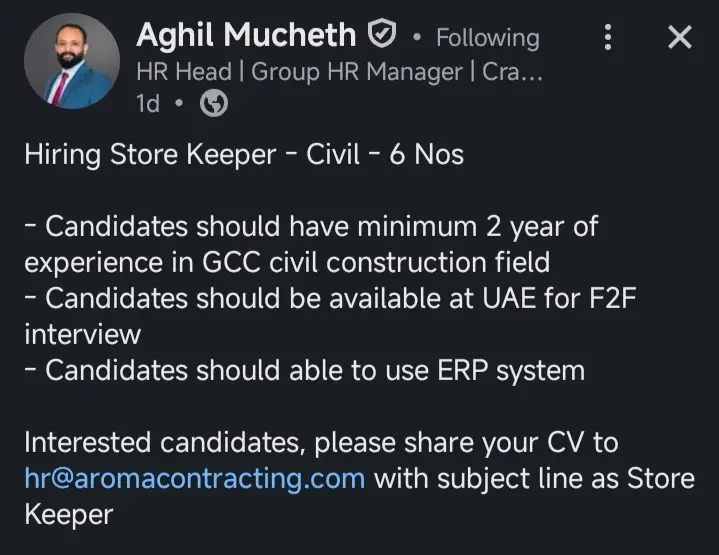Open the Aghil Mucheth profile name

[245, 36]
